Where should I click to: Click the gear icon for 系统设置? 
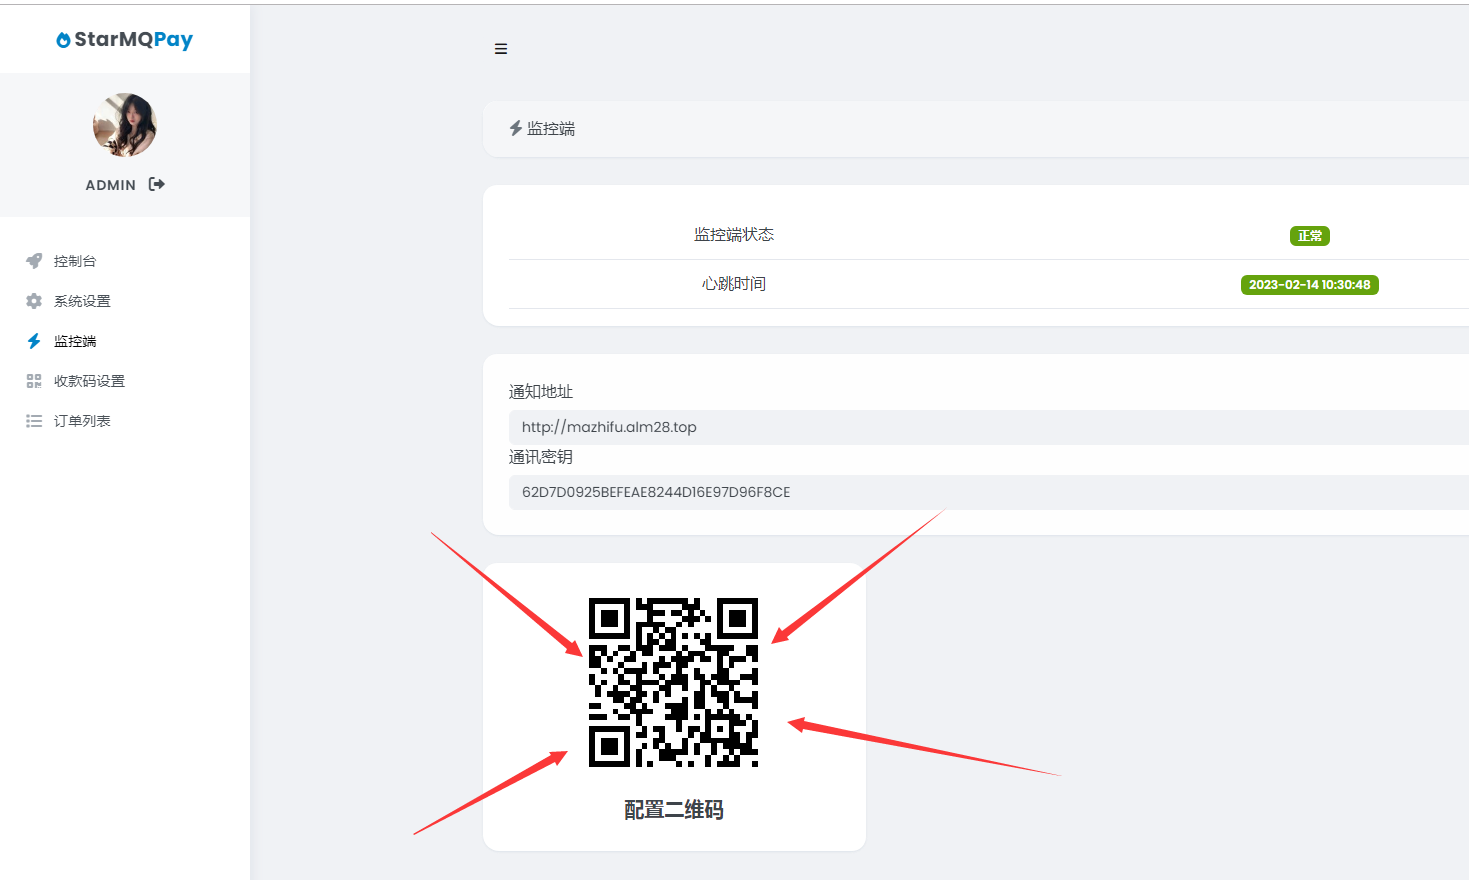34,301
